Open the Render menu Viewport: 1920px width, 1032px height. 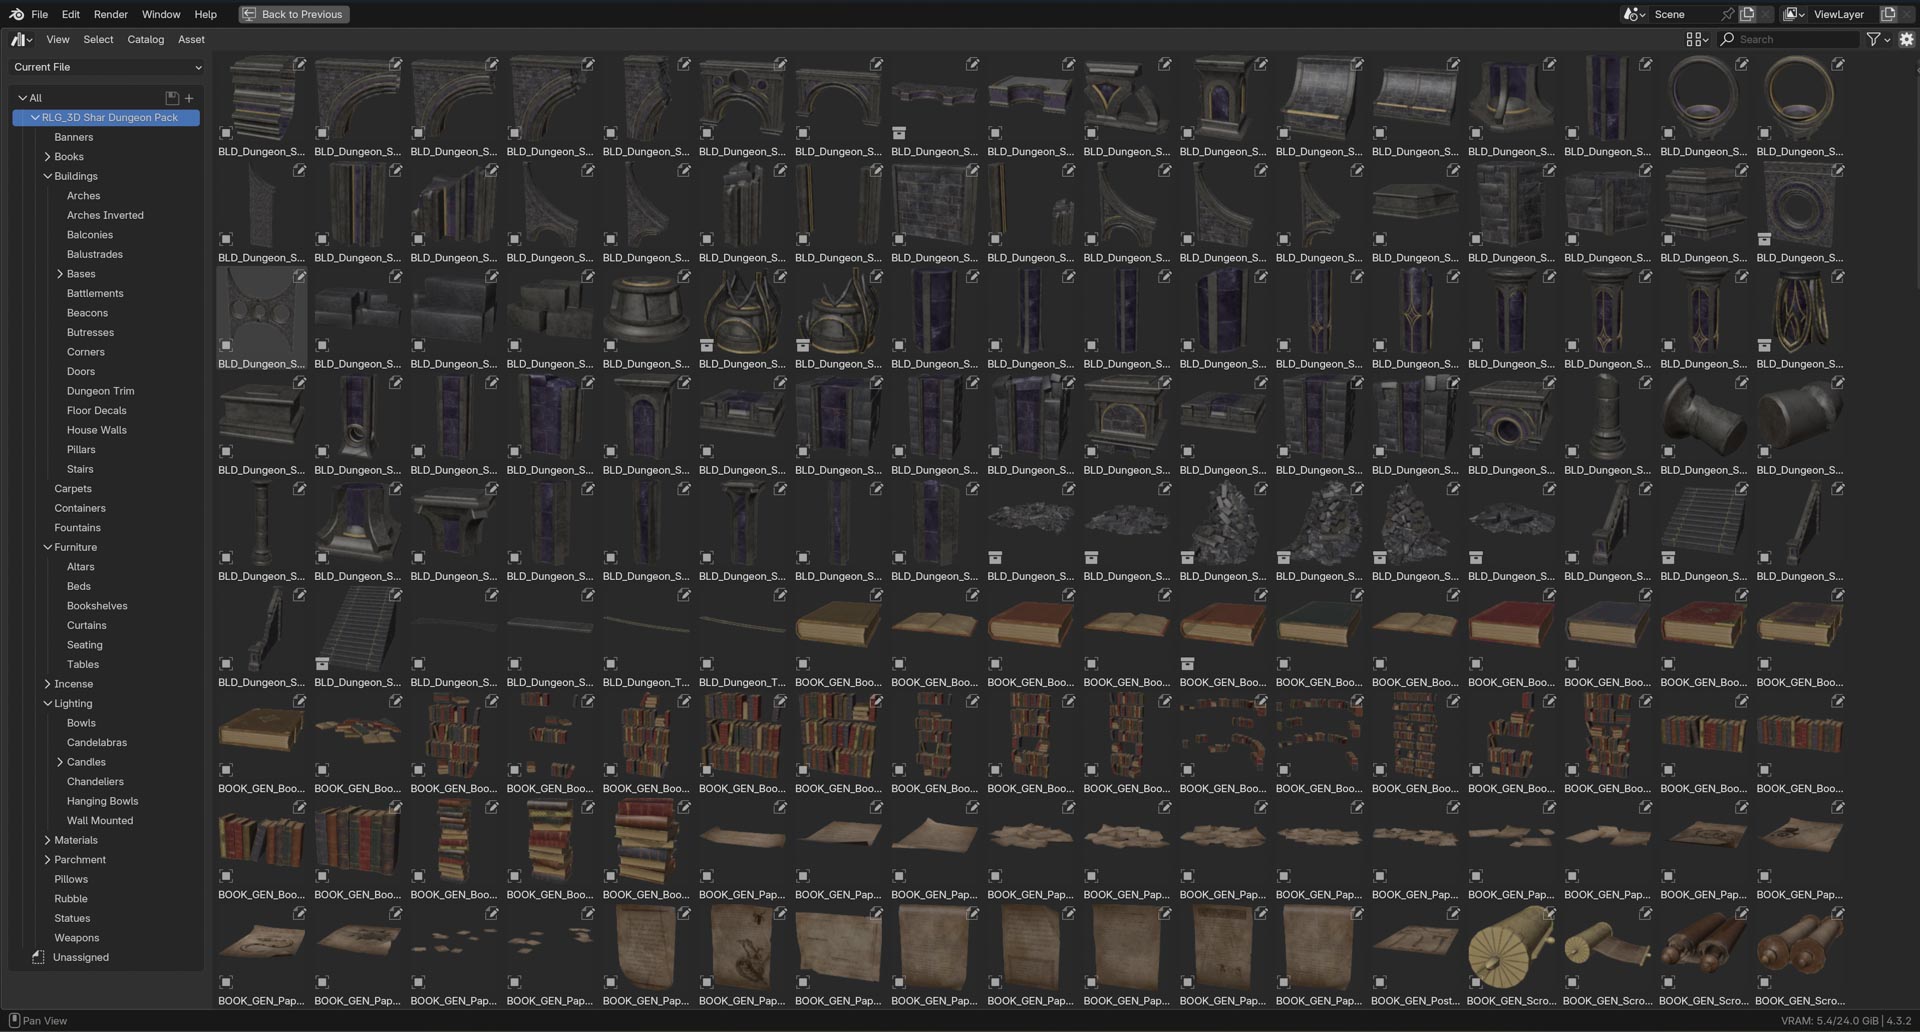[111, 14]
